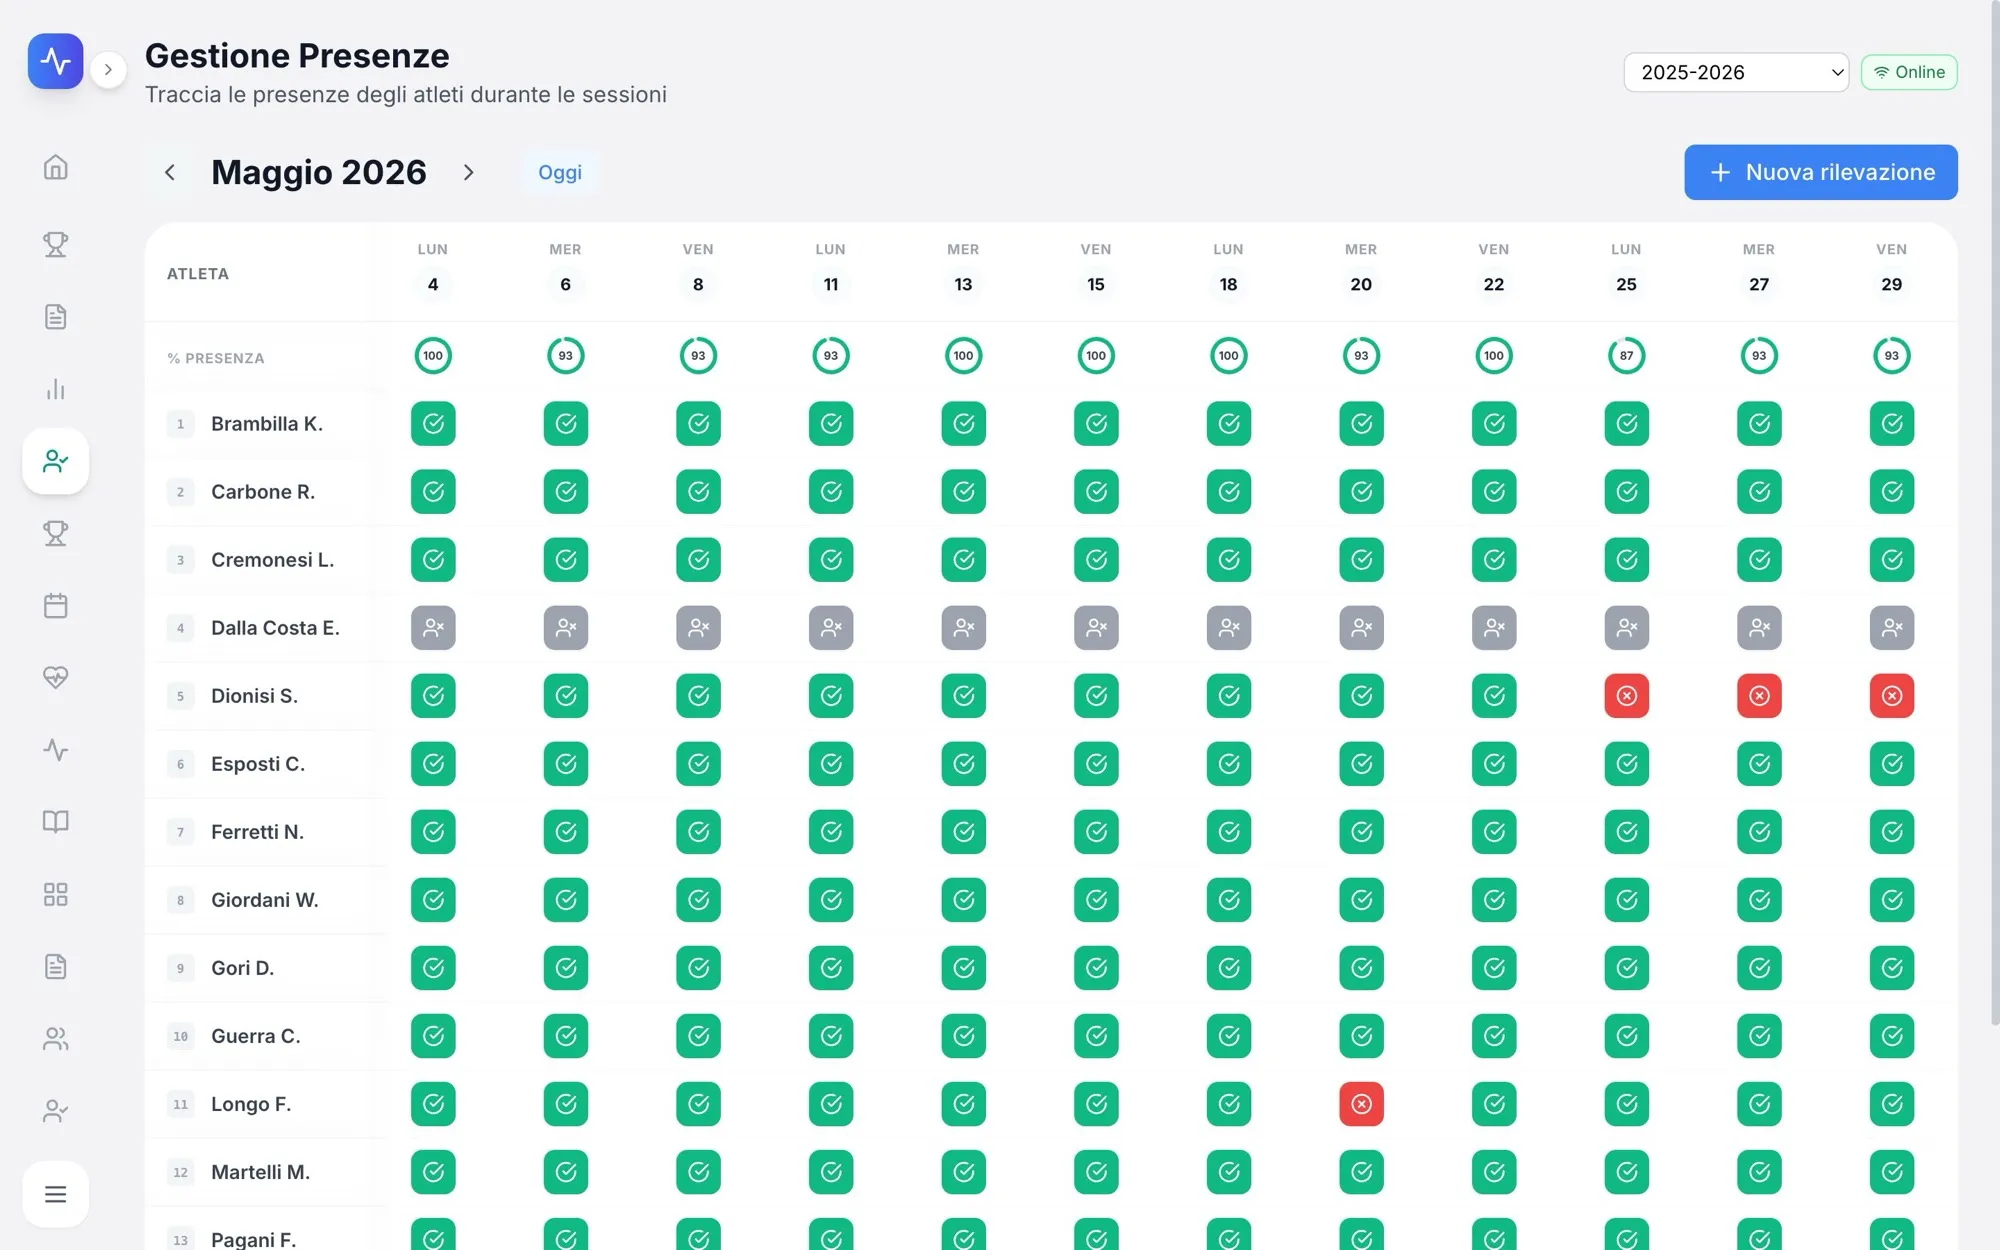Open the 2025-2026 season dropdown
2000x1250 pixels.
[1736, 72]
